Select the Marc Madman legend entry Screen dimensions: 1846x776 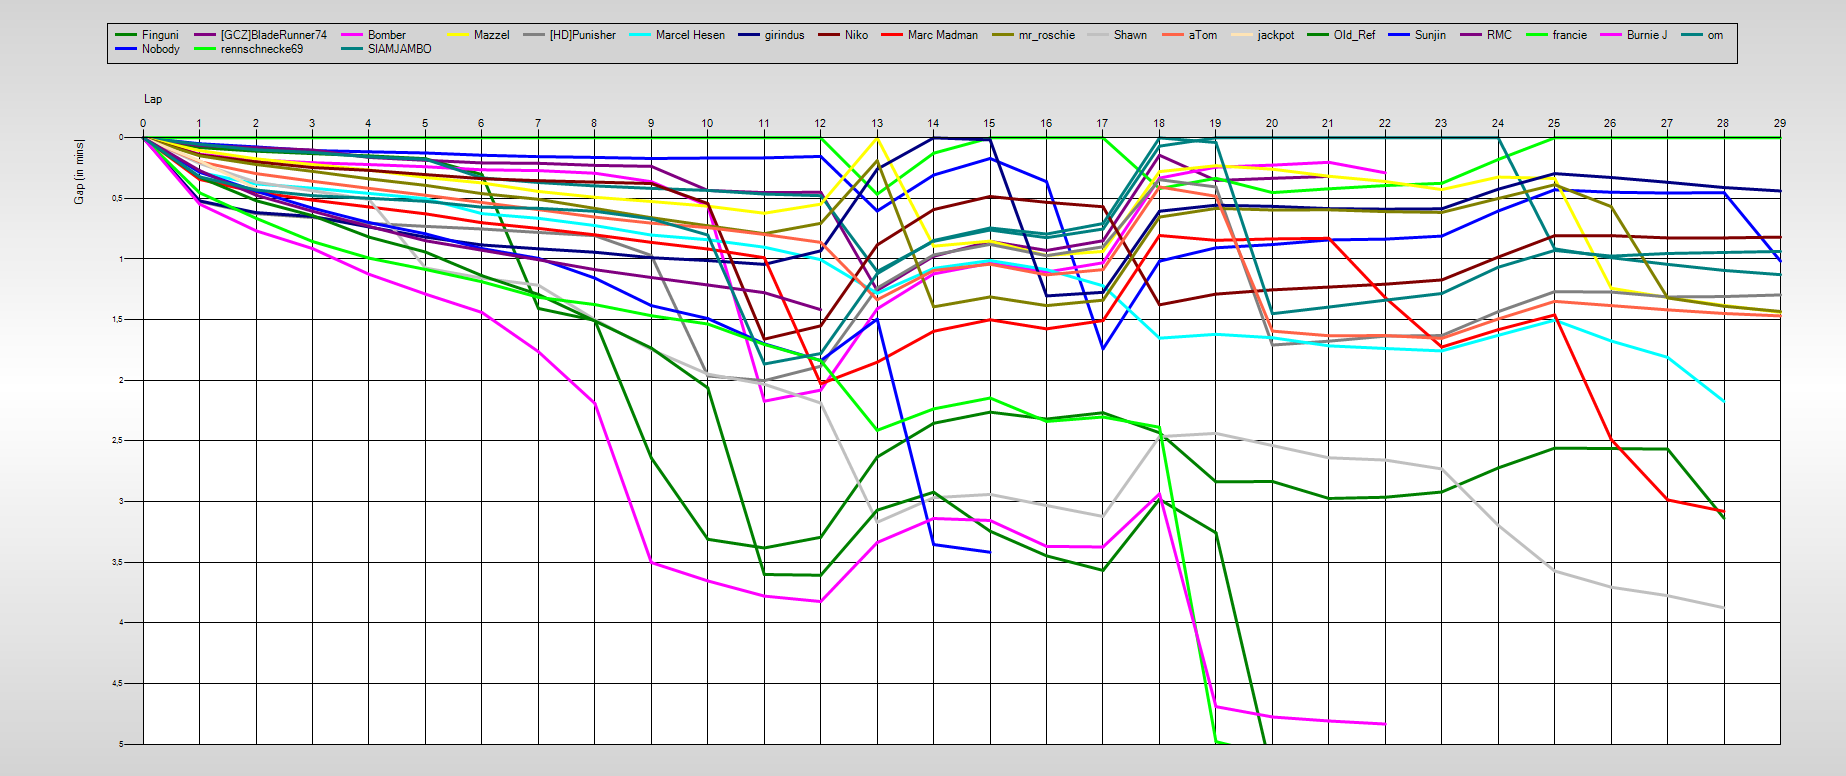tap(942, 35)
